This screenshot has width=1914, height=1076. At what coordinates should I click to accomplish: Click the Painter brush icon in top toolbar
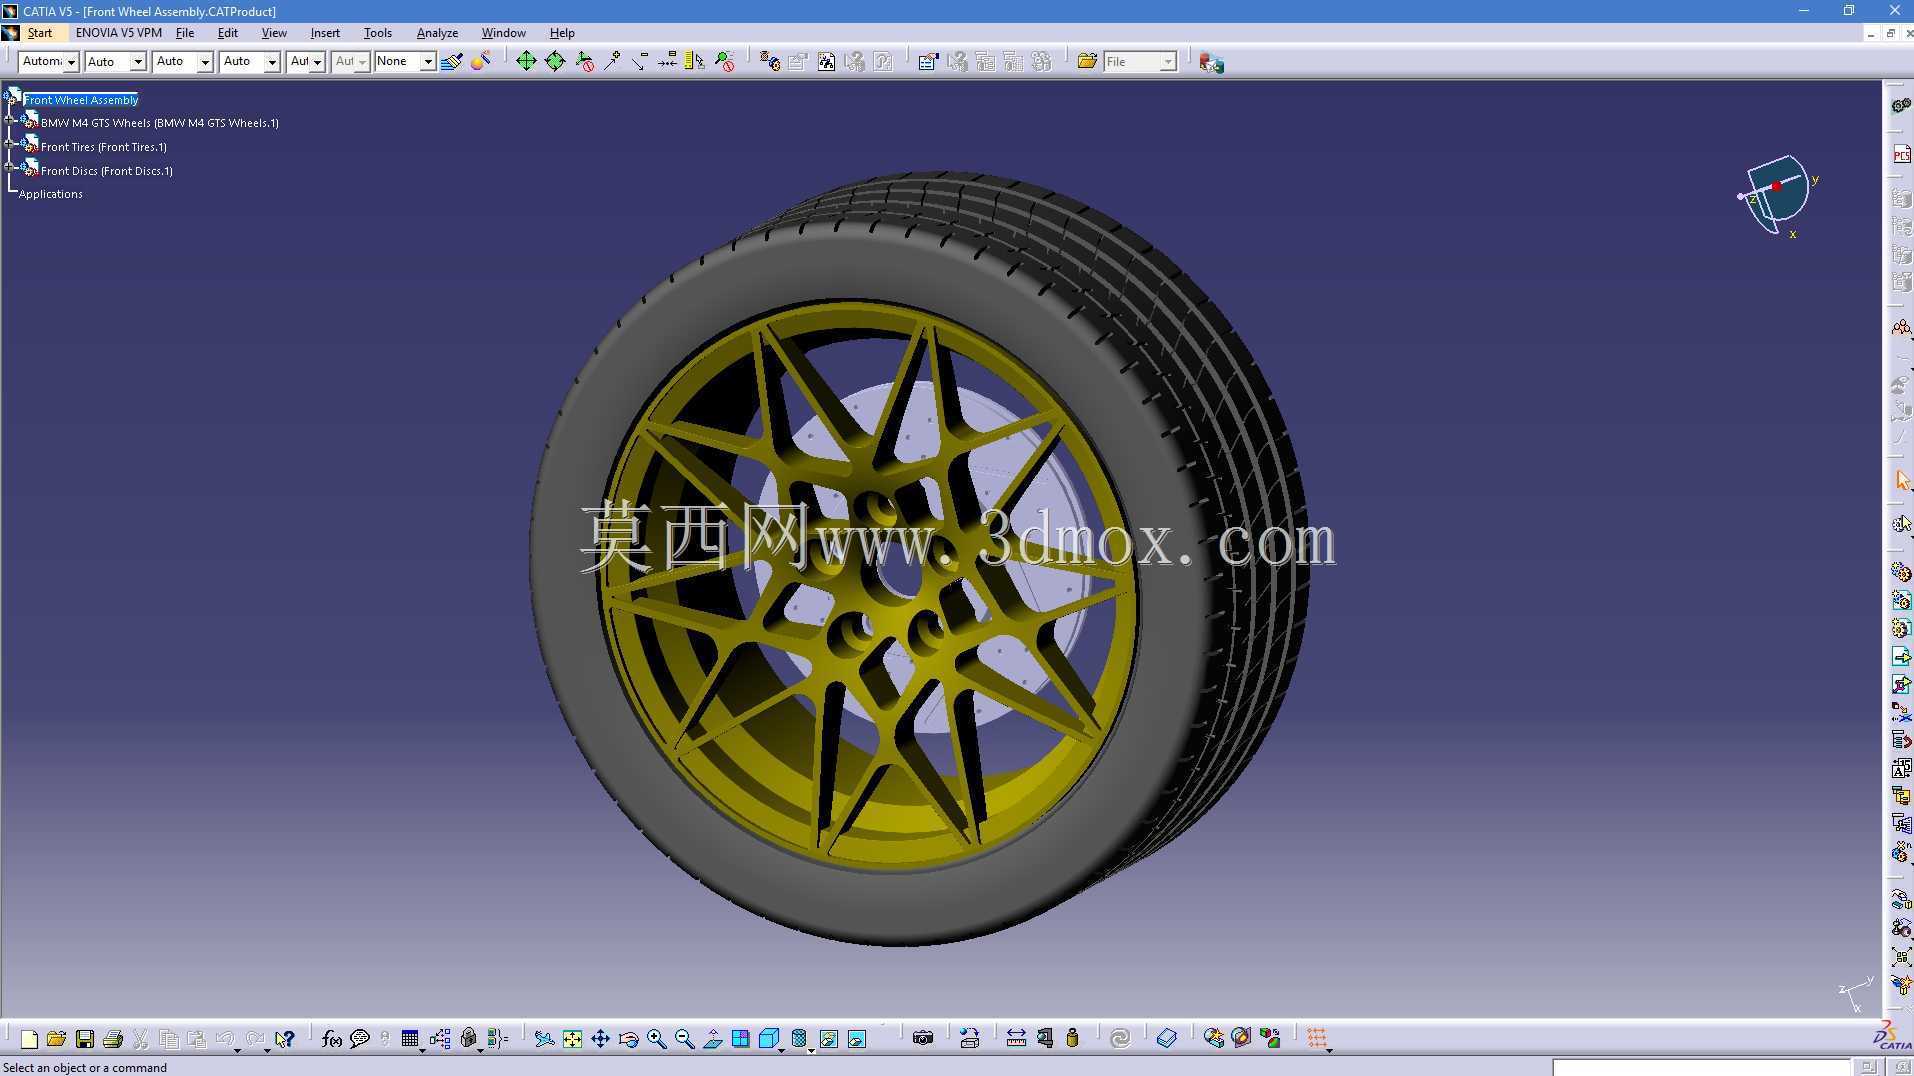pyautogui.click(x=451, y=62)
